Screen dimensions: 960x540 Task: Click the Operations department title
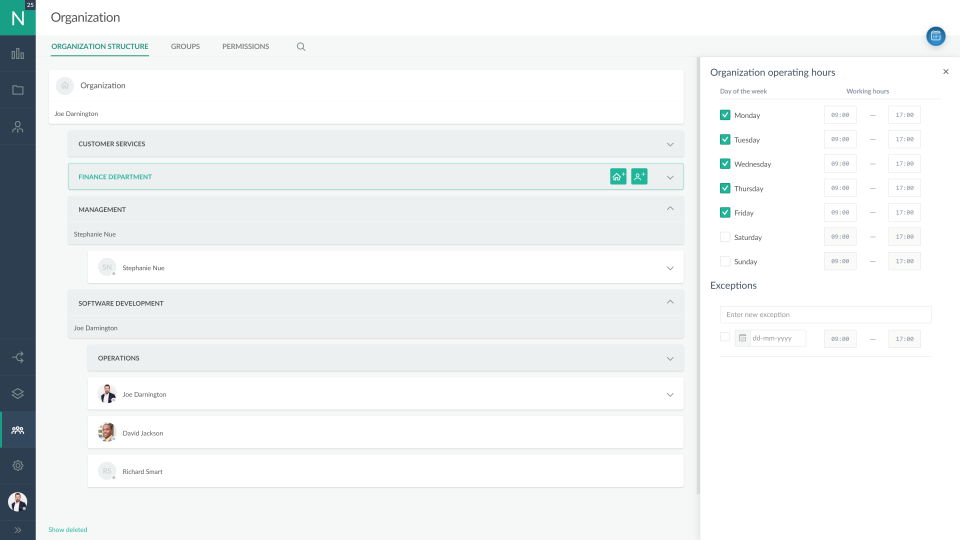(x=119, y=358)
